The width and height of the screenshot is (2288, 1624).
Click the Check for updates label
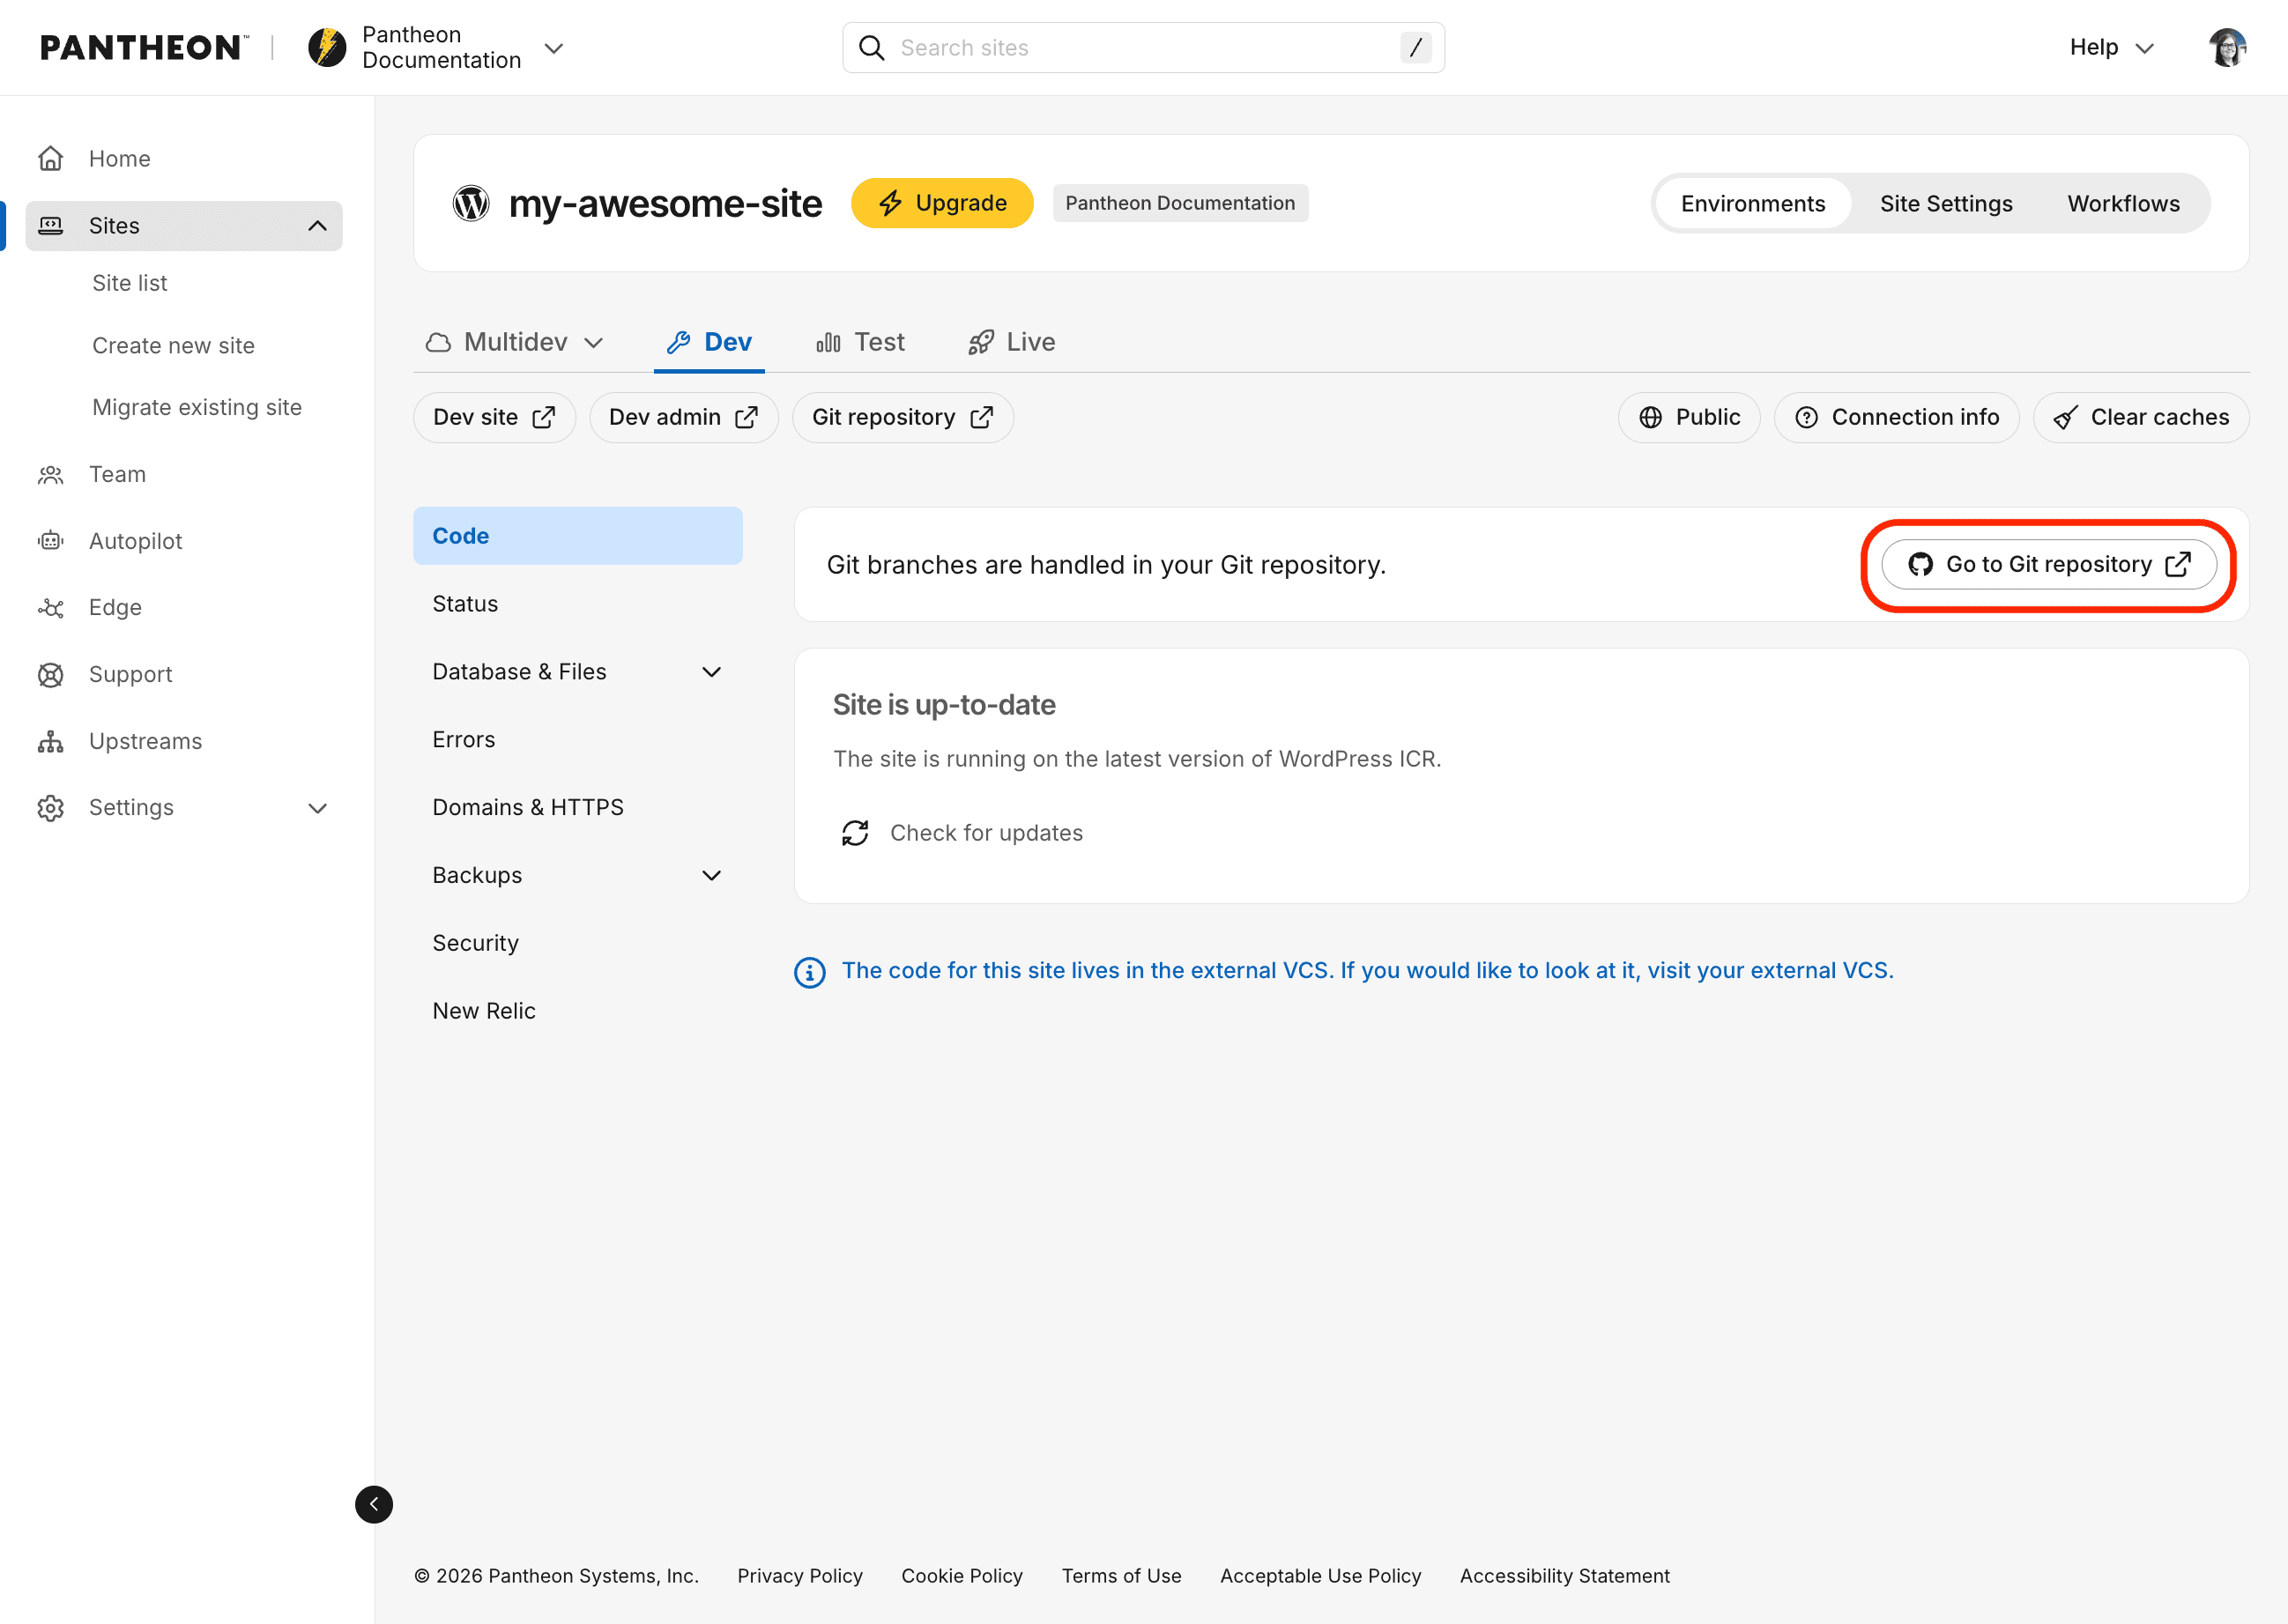(986, 833)
